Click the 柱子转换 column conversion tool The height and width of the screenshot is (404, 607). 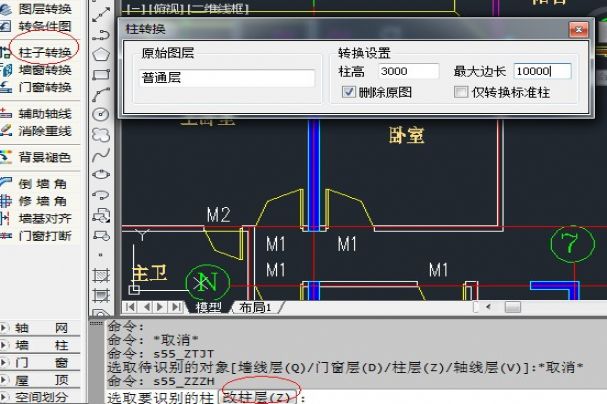tap(44, 51)
